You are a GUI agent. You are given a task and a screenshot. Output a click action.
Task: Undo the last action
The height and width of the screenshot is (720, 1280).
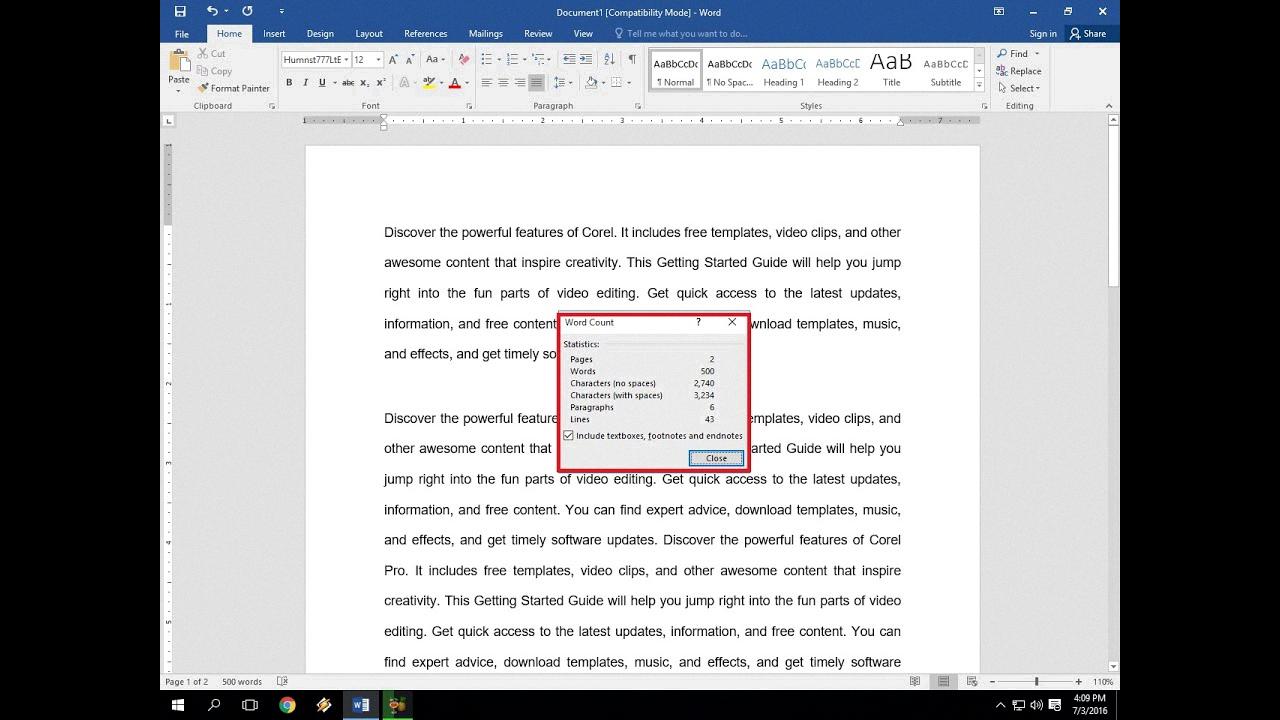[x=212, y=11]
